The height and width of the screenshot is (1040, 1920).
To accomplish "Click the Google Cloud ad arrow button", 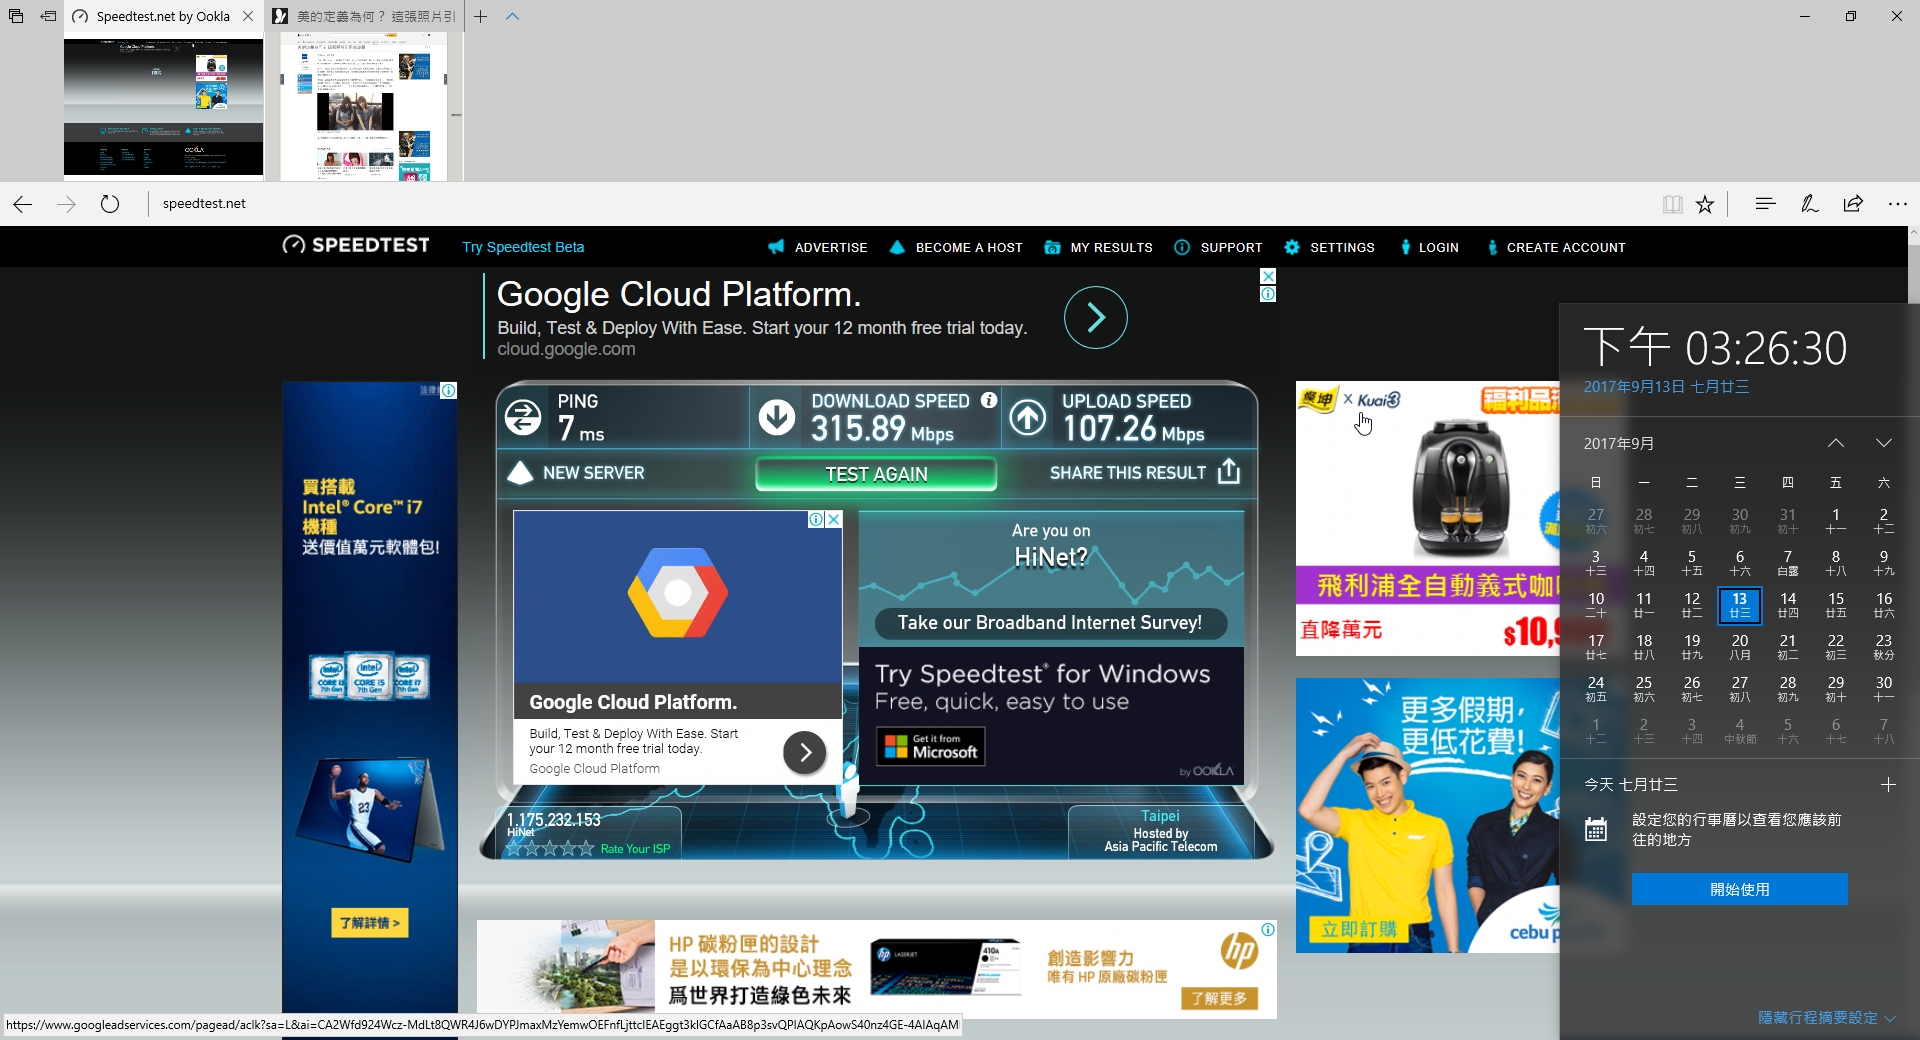I will (x=1096, y=317).
